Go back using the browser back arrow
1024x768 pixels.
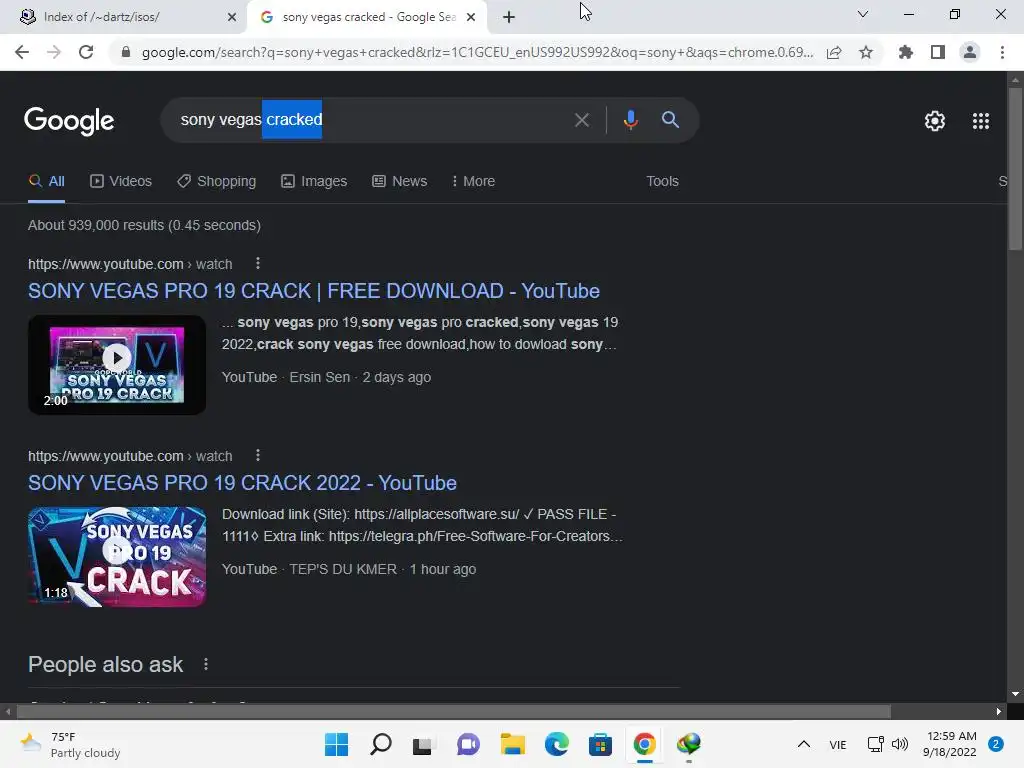[22, 52]
